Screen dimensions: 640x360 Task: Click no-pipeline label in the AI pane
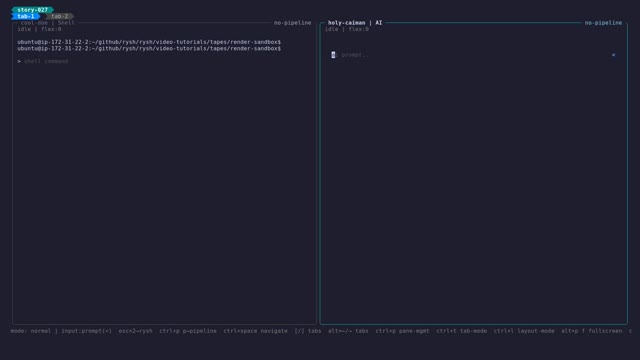click(x=603, y=23)
